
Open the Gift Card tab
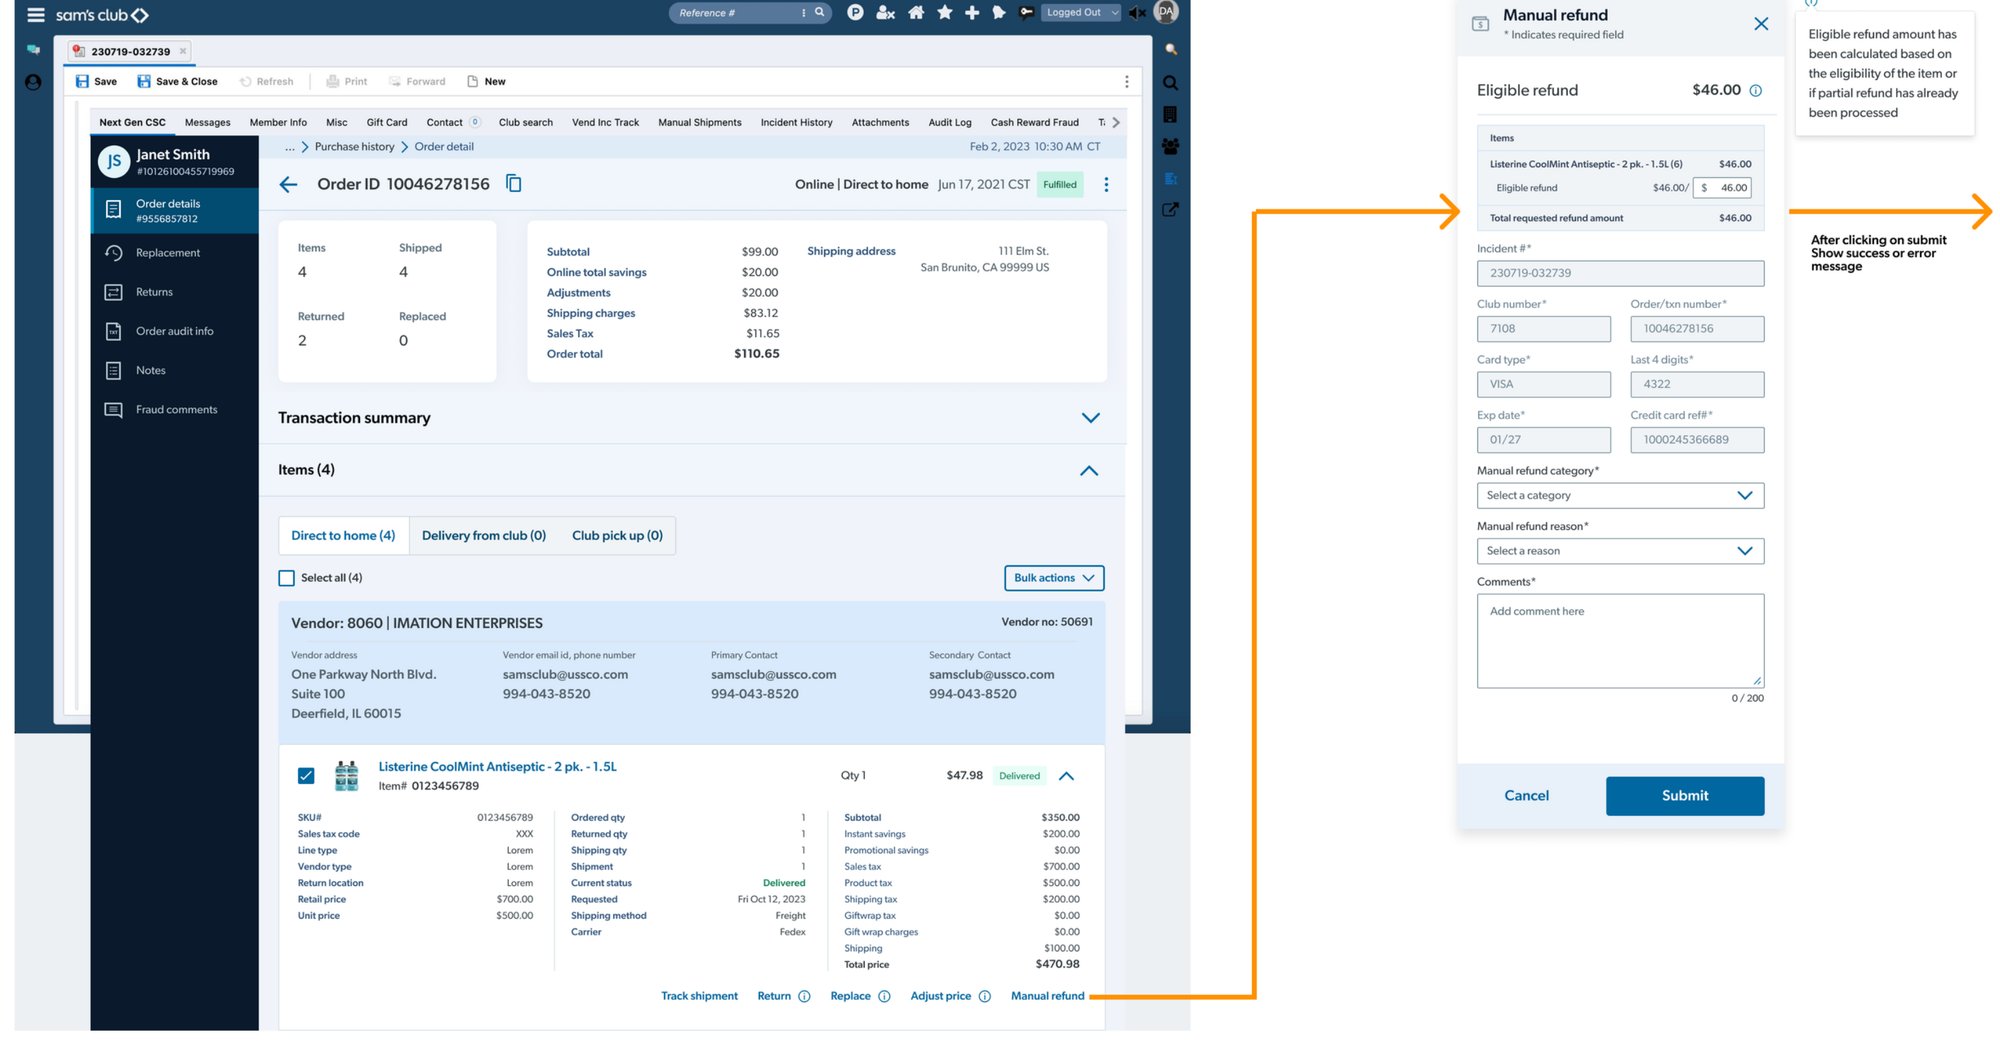386,123
